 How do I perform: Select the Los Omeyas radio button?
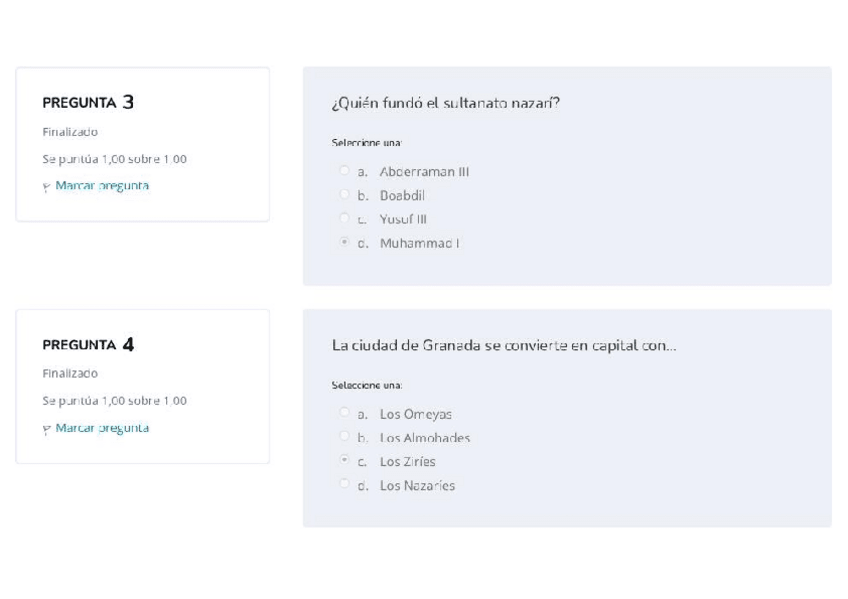point(345,413)
